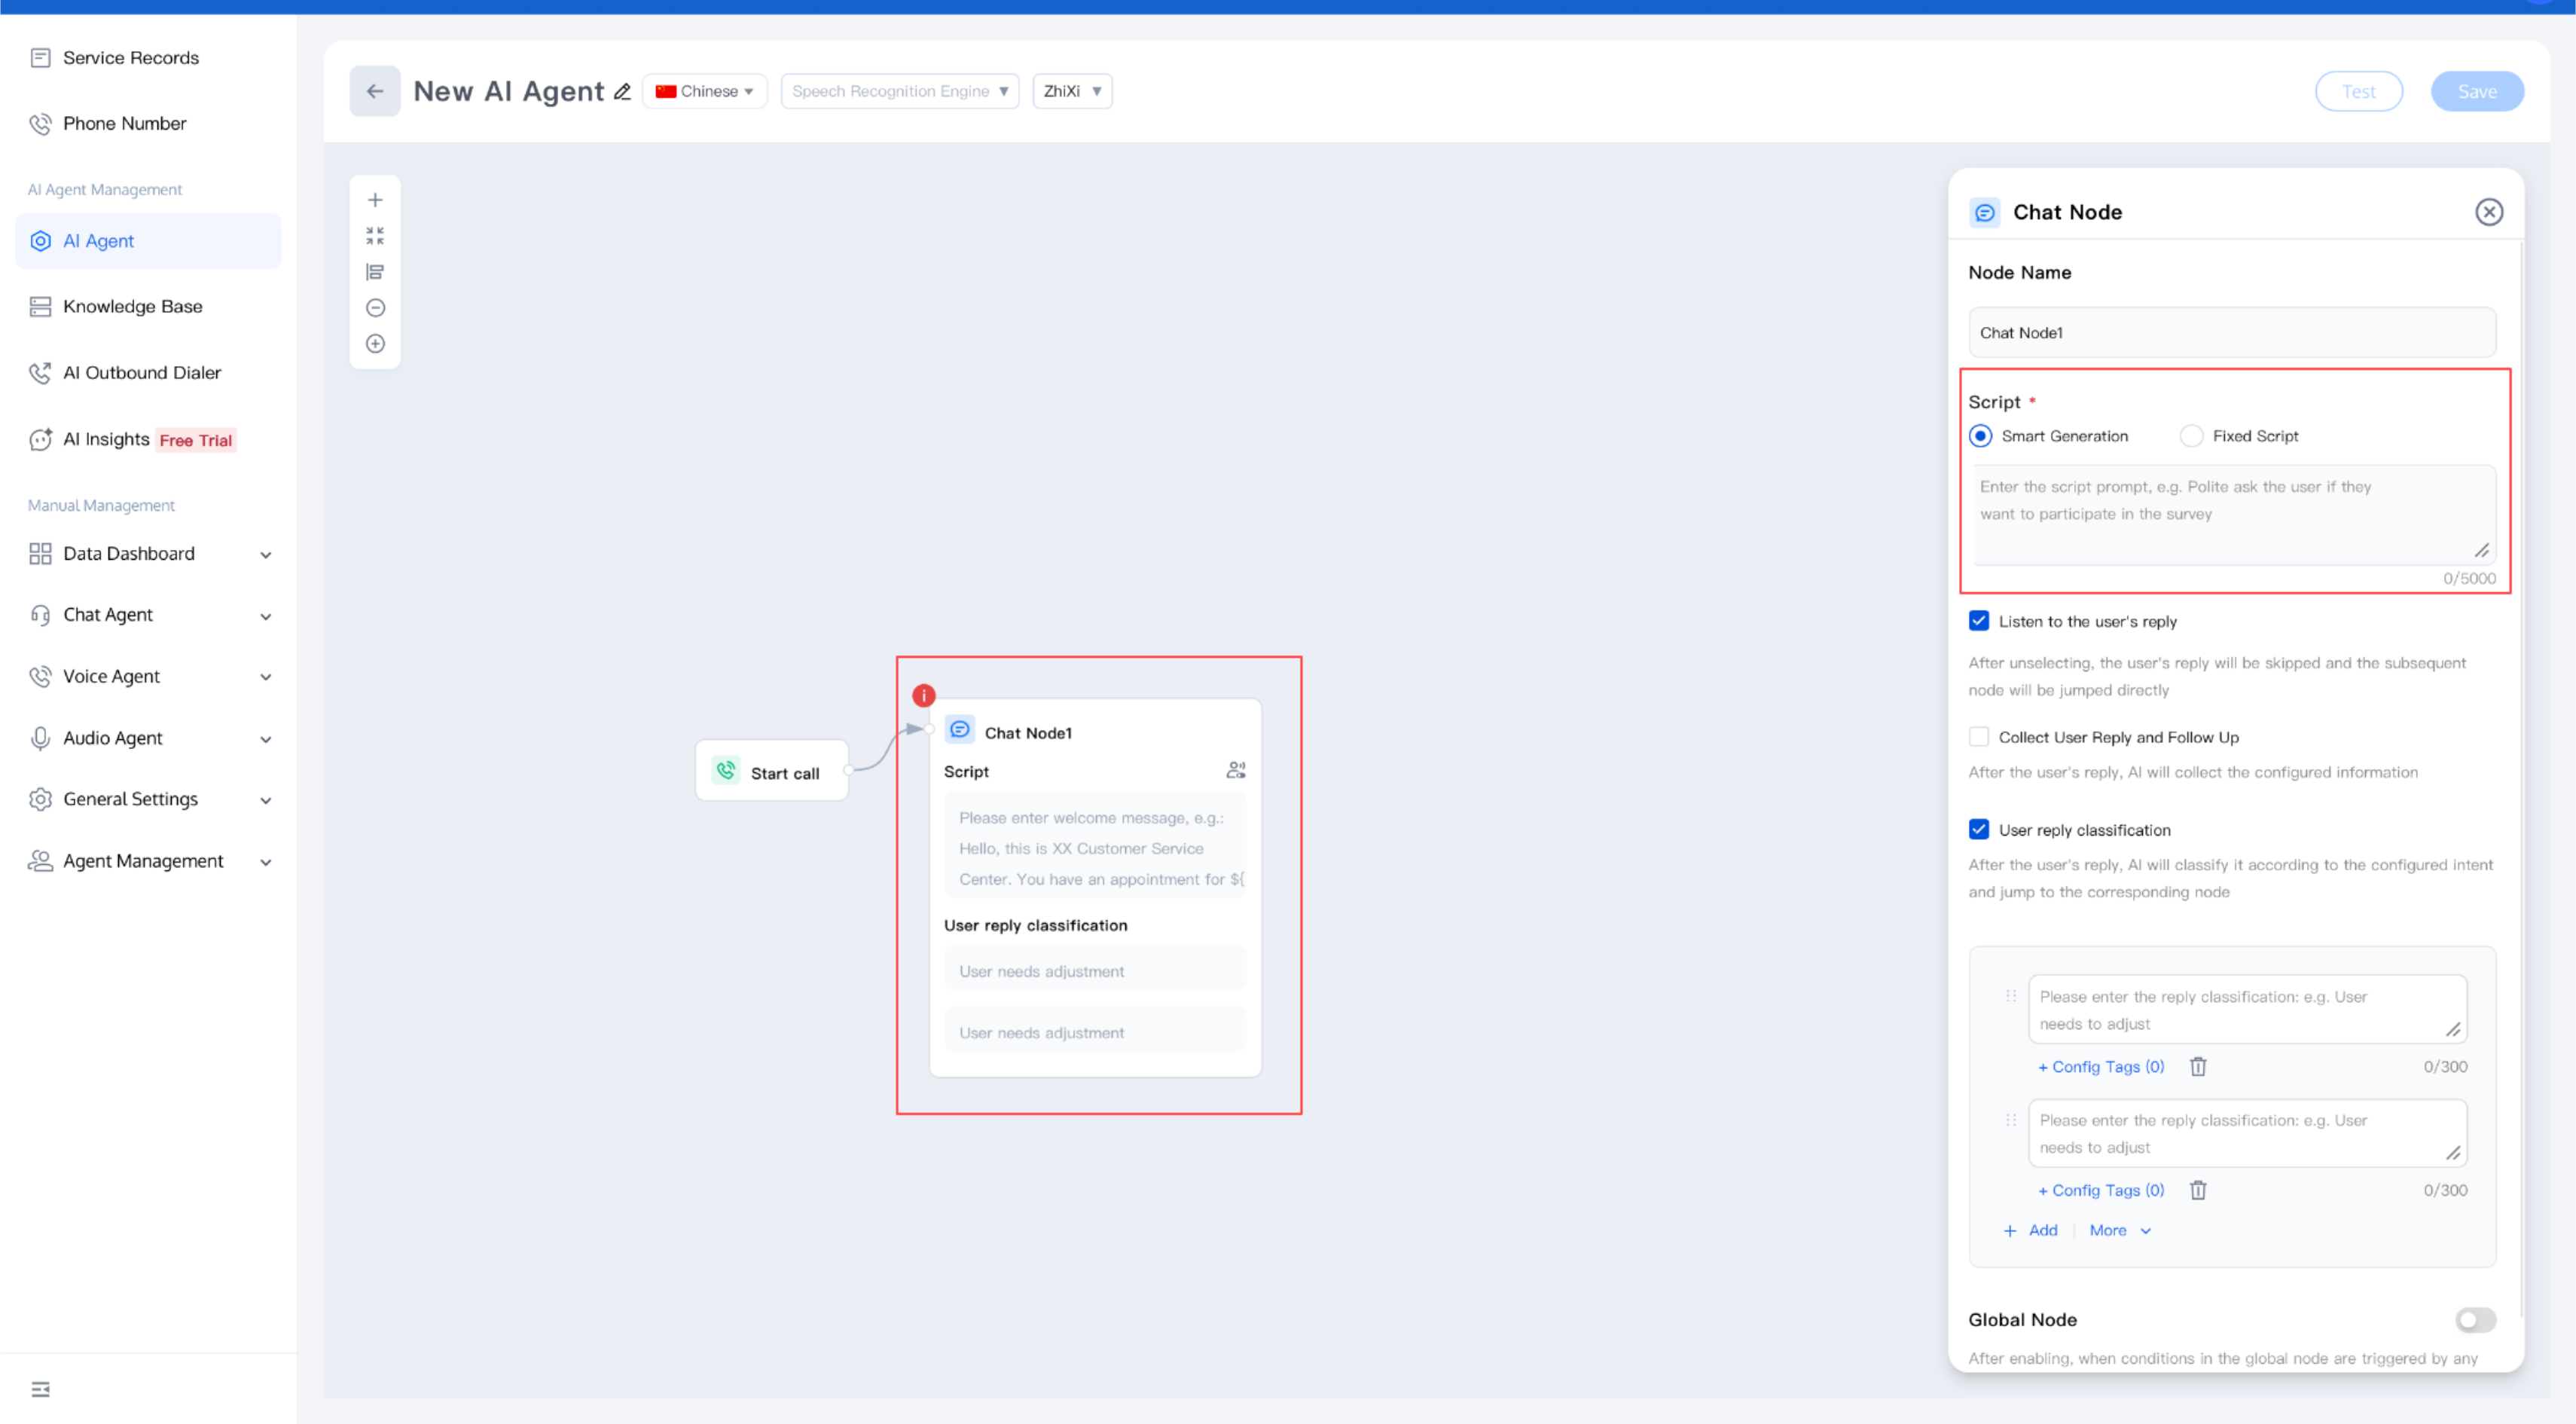Open Speech Recognition Engine dropdown

(x=900, y=91)
